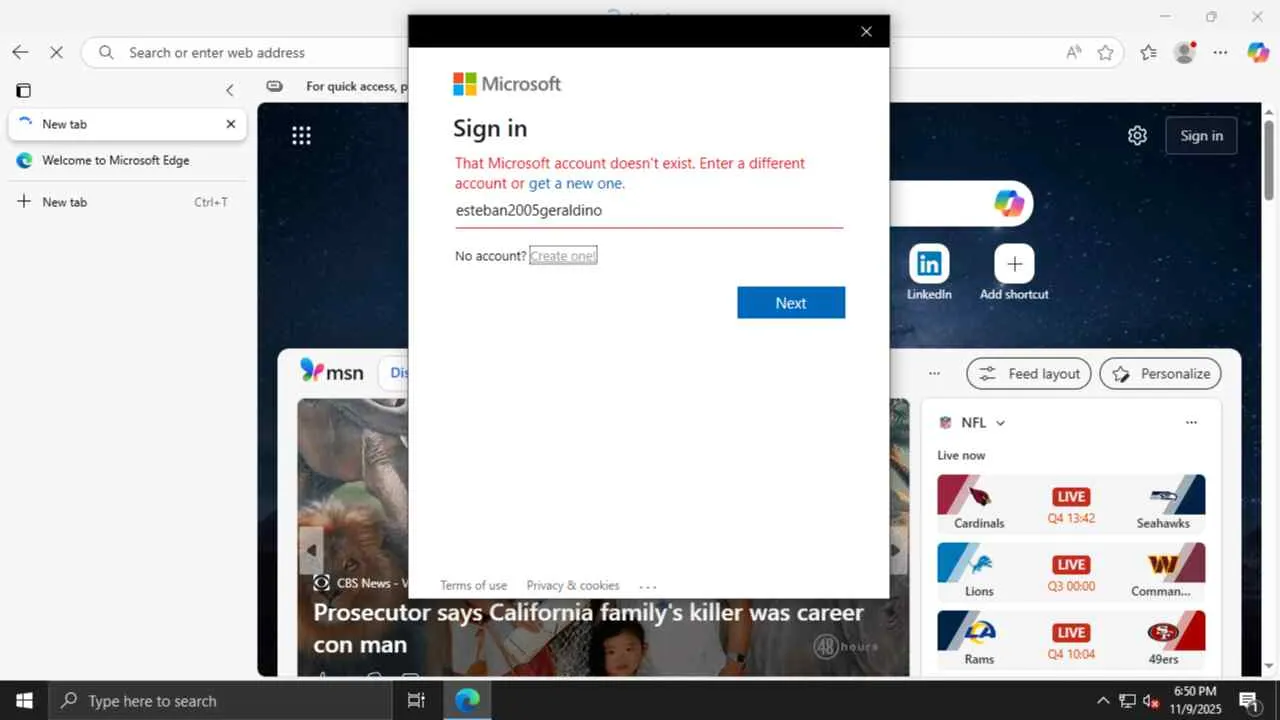Viewport: 1280px width, 720px height.
Task: Open the Privacy & cookies link
Action: (573, 585)
